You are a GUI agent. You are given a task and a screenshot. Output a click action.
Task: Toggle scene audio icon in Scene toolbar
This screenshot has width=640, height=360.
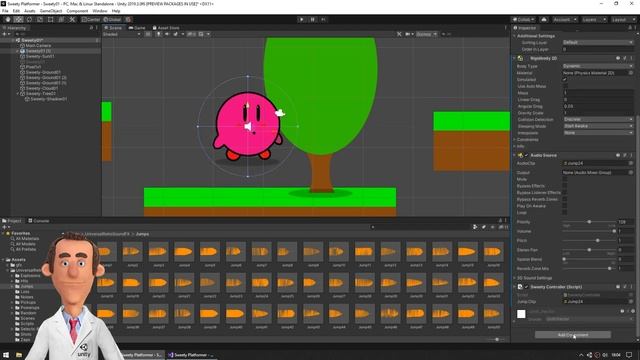click(x=167, y=34)
